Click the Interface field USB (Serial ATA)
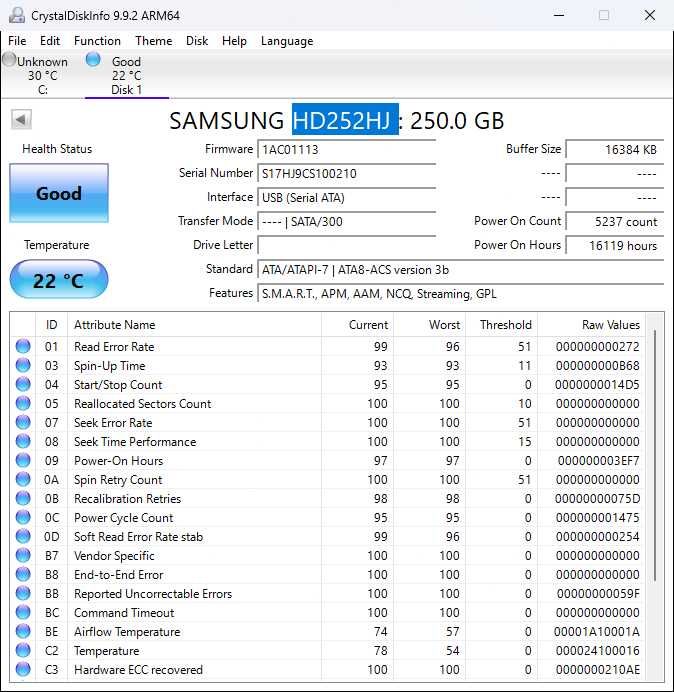Image resolution: width=674 pixels, height=692 pixels. tap(346, 197)
